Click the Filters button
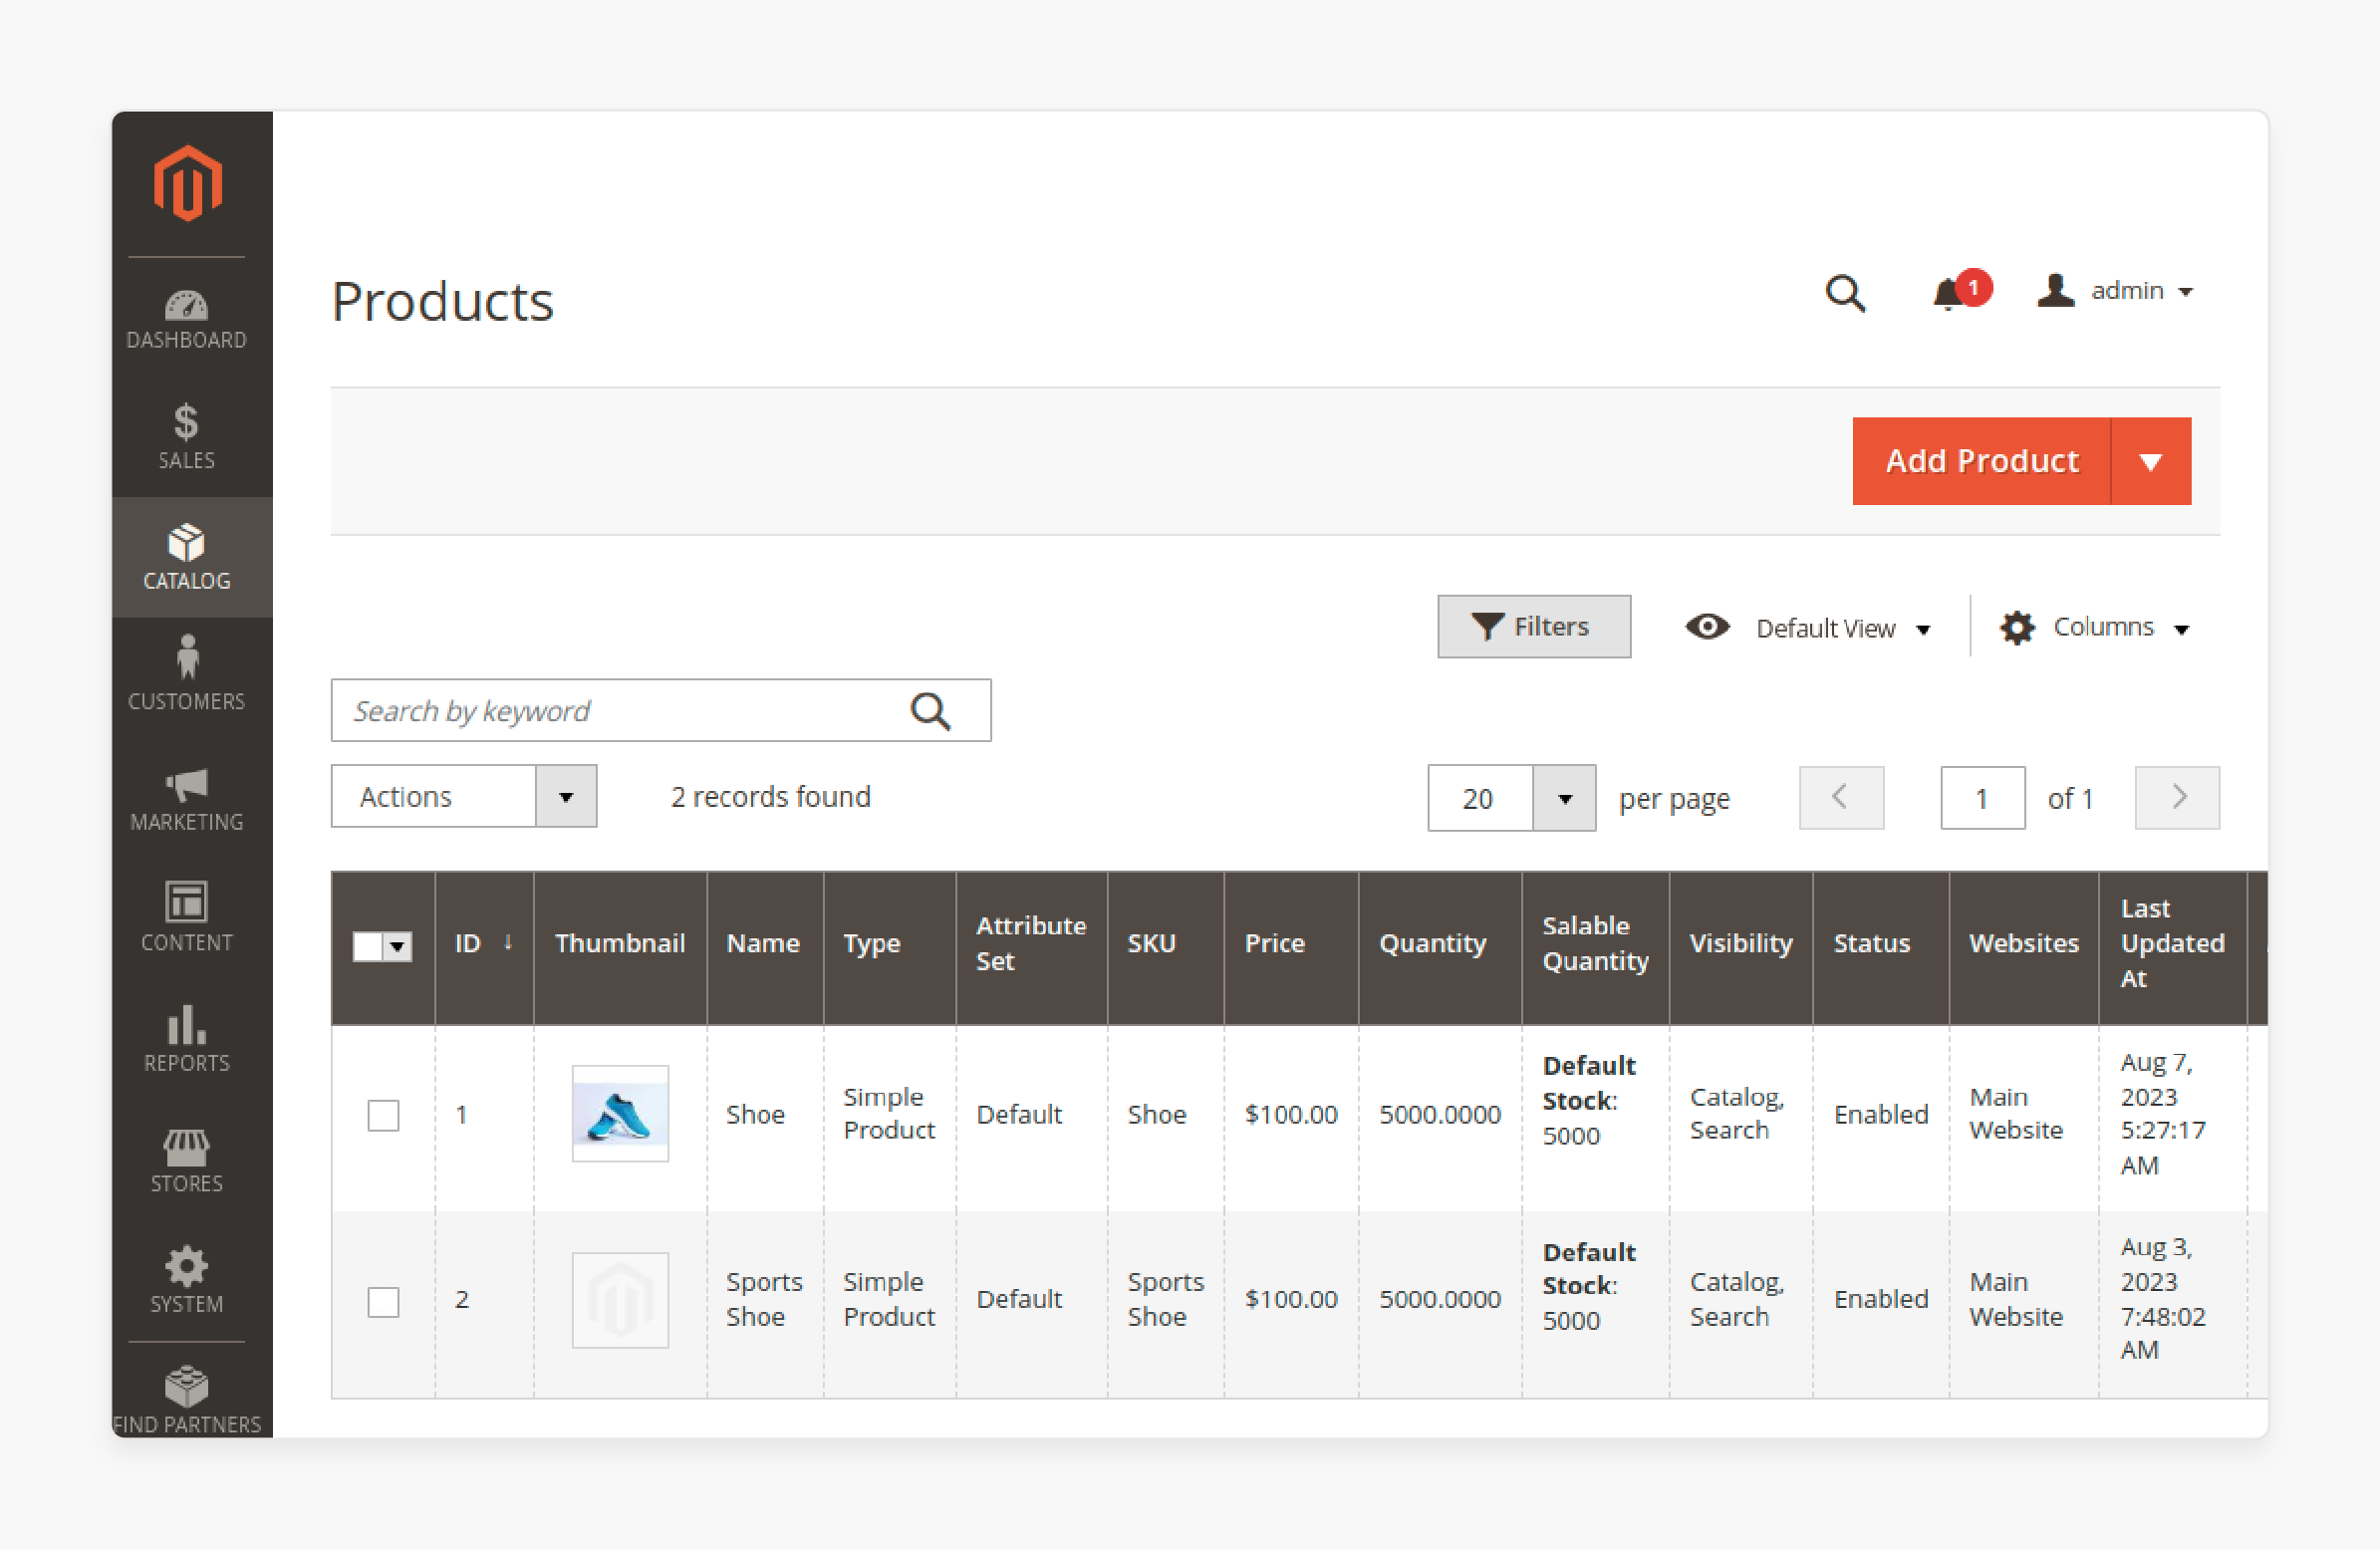Screen dimensions: 2380x1550 1533,628
